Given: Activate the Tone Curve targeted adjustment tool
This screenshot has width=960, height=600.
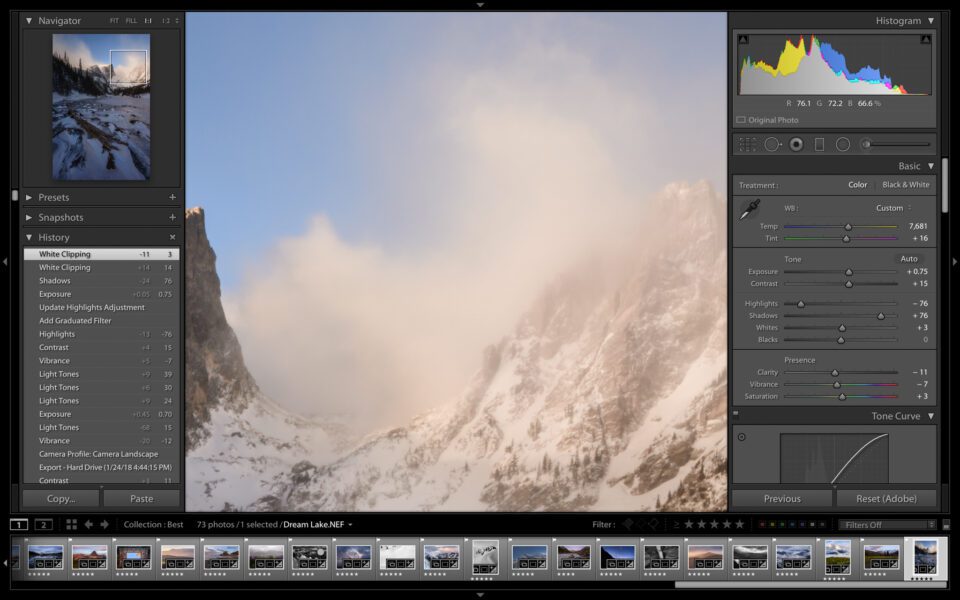Looking at the screenshot, I should click(x=741, y=437).
